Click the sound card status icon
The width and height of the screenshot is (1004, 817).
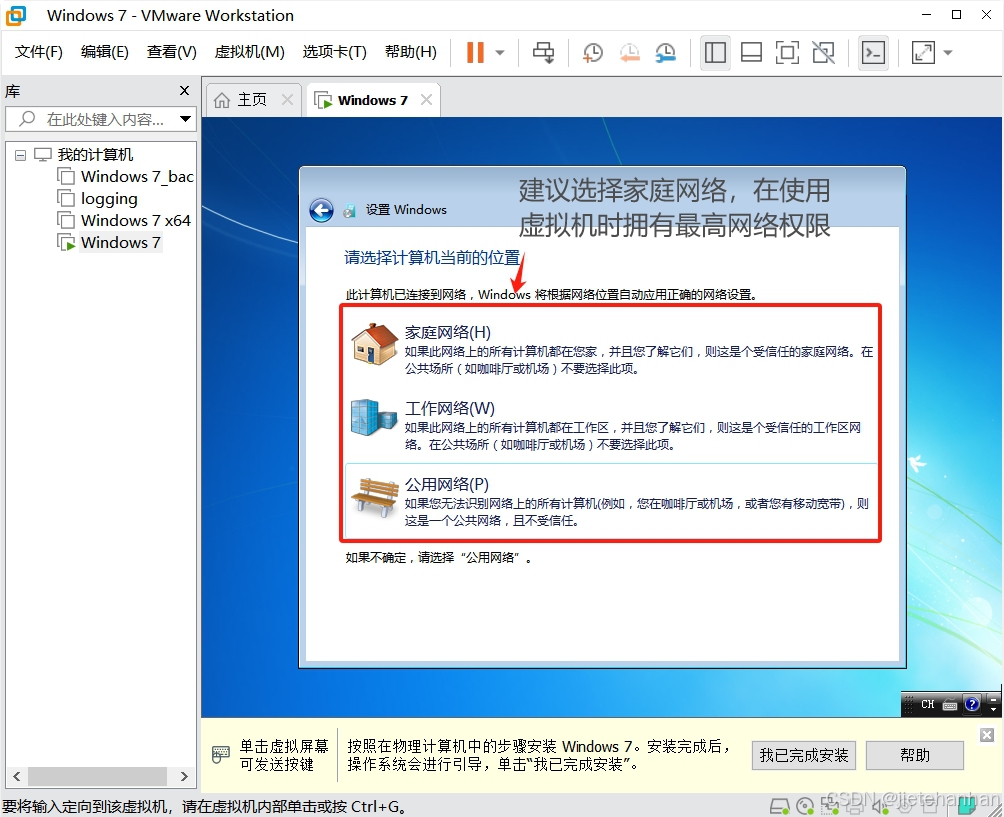click(880, 807)
